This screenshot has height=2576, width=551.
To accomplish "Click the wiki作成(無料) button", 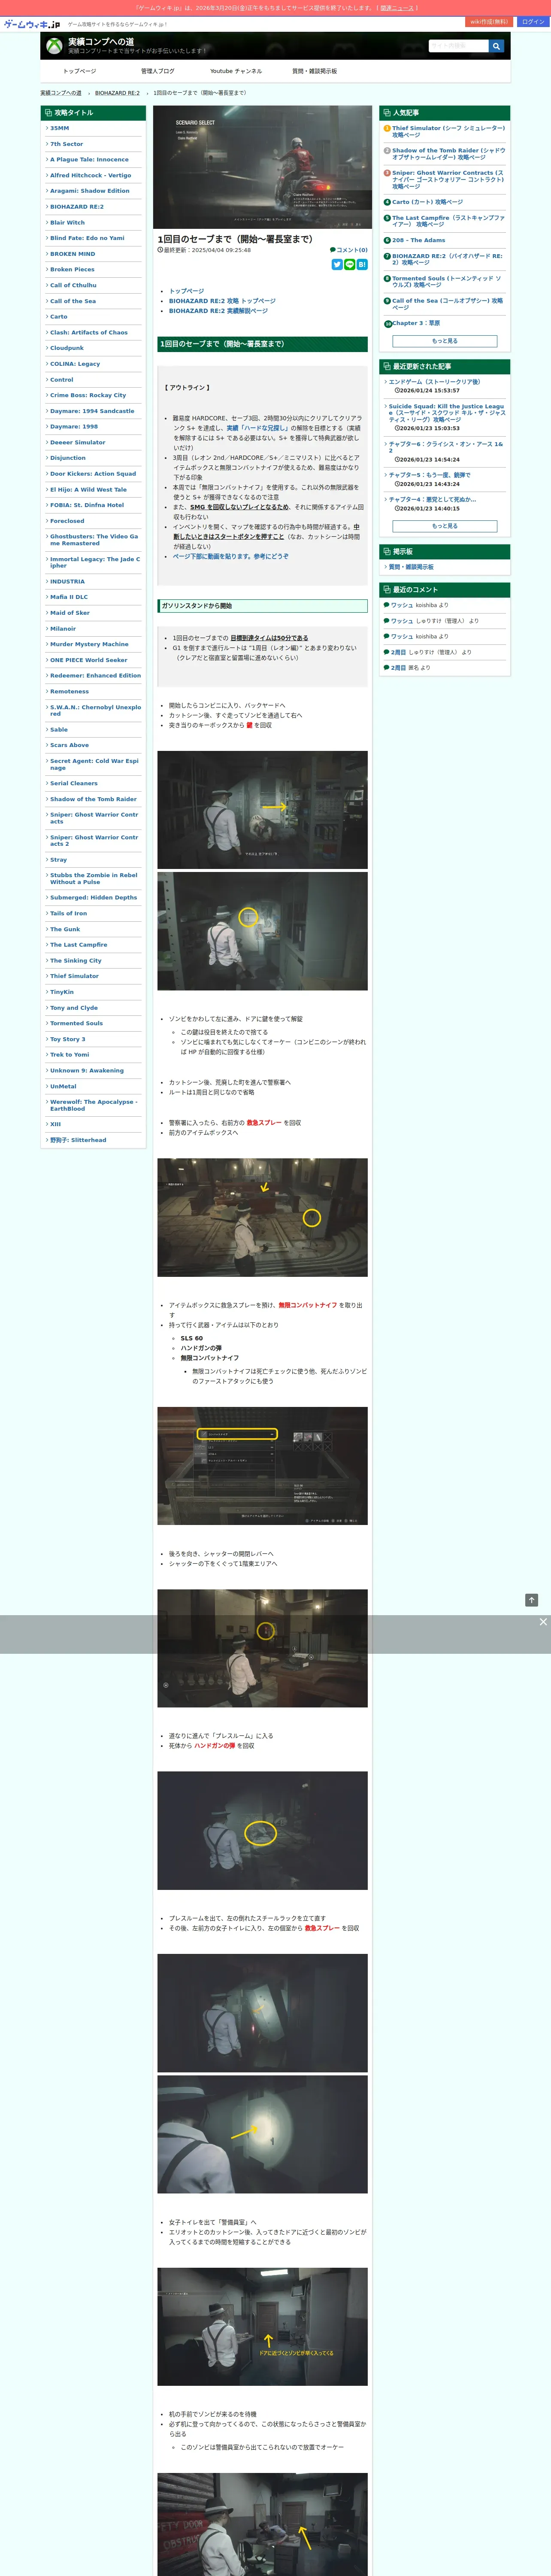I will click(x=489, y=22).
